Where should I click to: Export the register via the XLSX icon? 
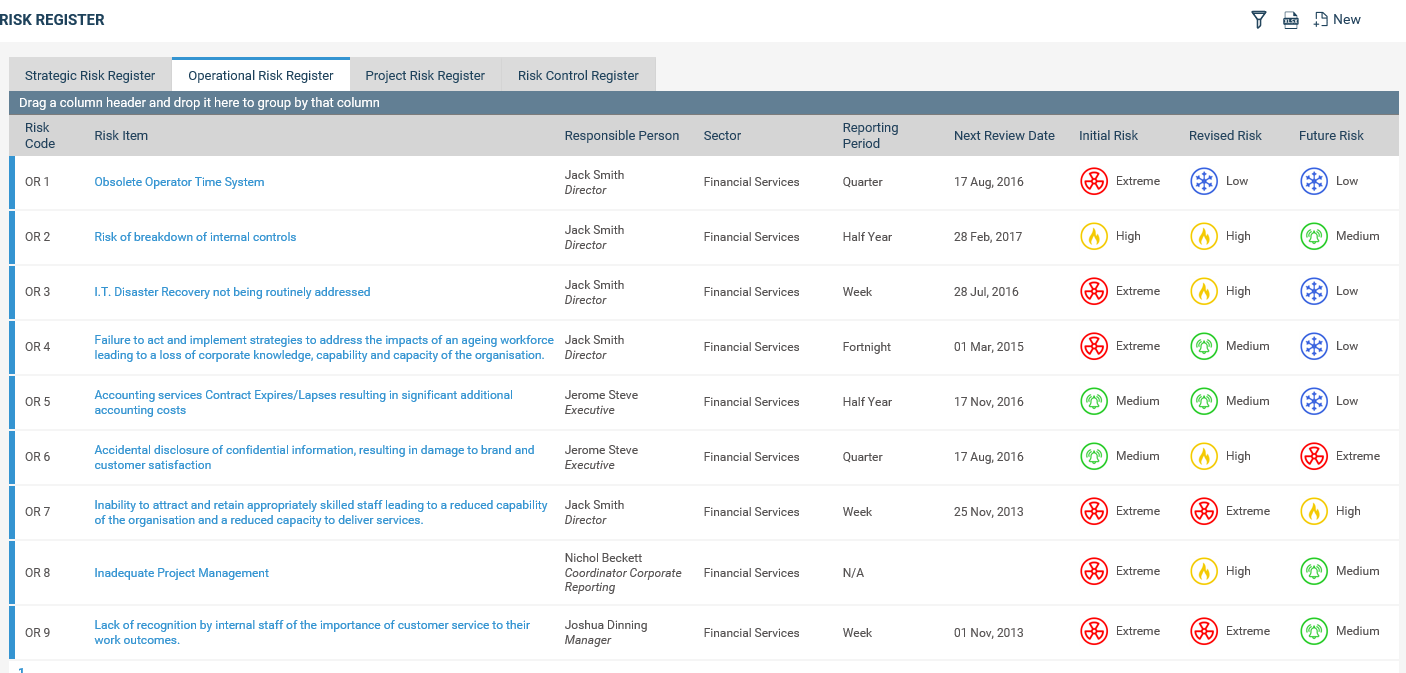1290,19
